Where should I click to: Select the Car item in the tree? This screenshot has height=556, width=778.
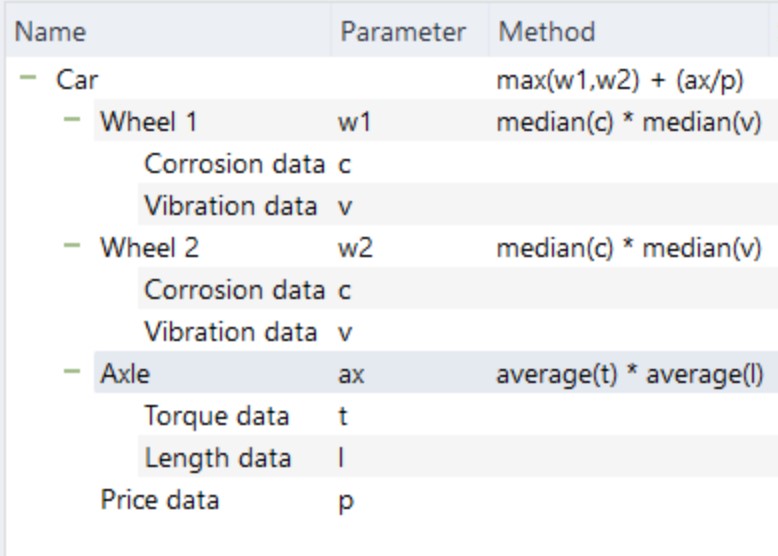pos(77,80)
